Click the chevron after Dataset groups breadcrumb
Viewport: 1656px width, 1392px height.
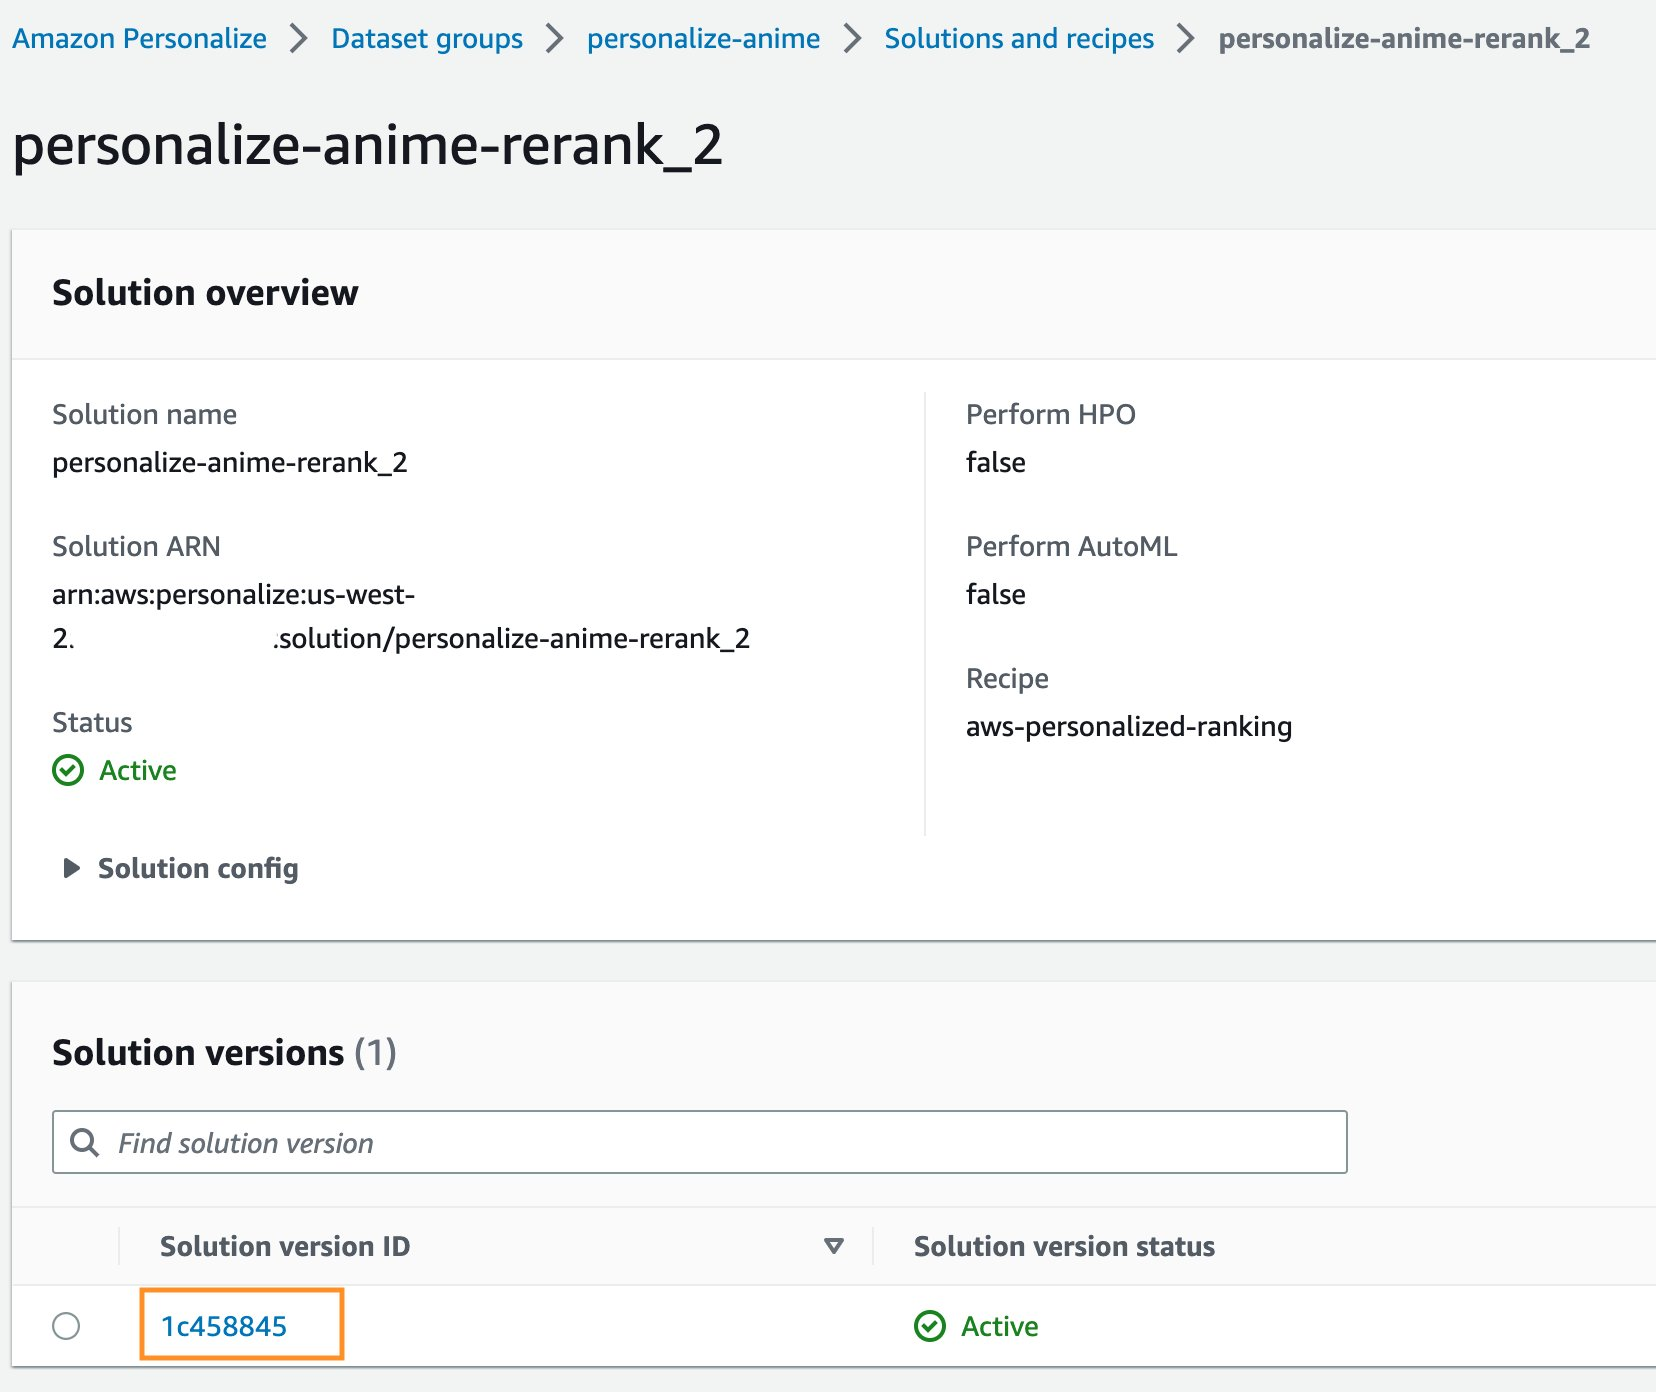point(554,39)
